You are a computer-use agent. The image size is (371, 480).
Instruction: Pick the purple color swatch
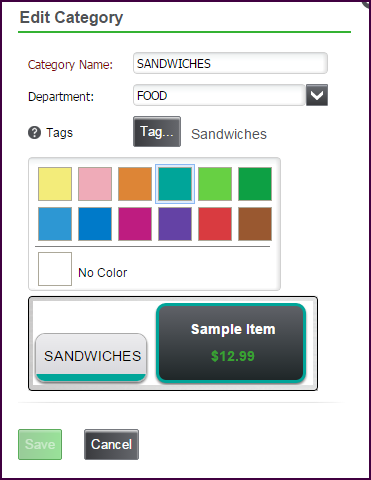pyautogui.click(x=175, y=224)
